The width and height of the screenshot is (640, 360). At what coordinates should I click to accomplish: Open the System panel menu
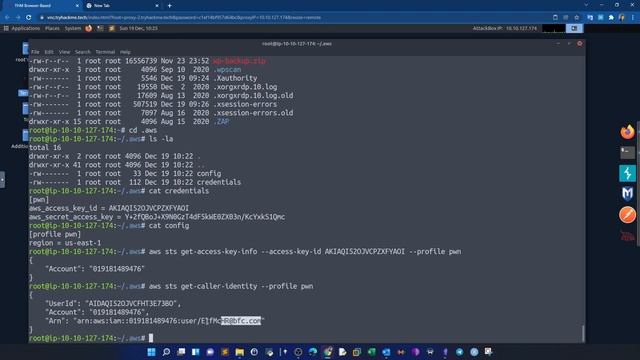(x=73, y=29)
